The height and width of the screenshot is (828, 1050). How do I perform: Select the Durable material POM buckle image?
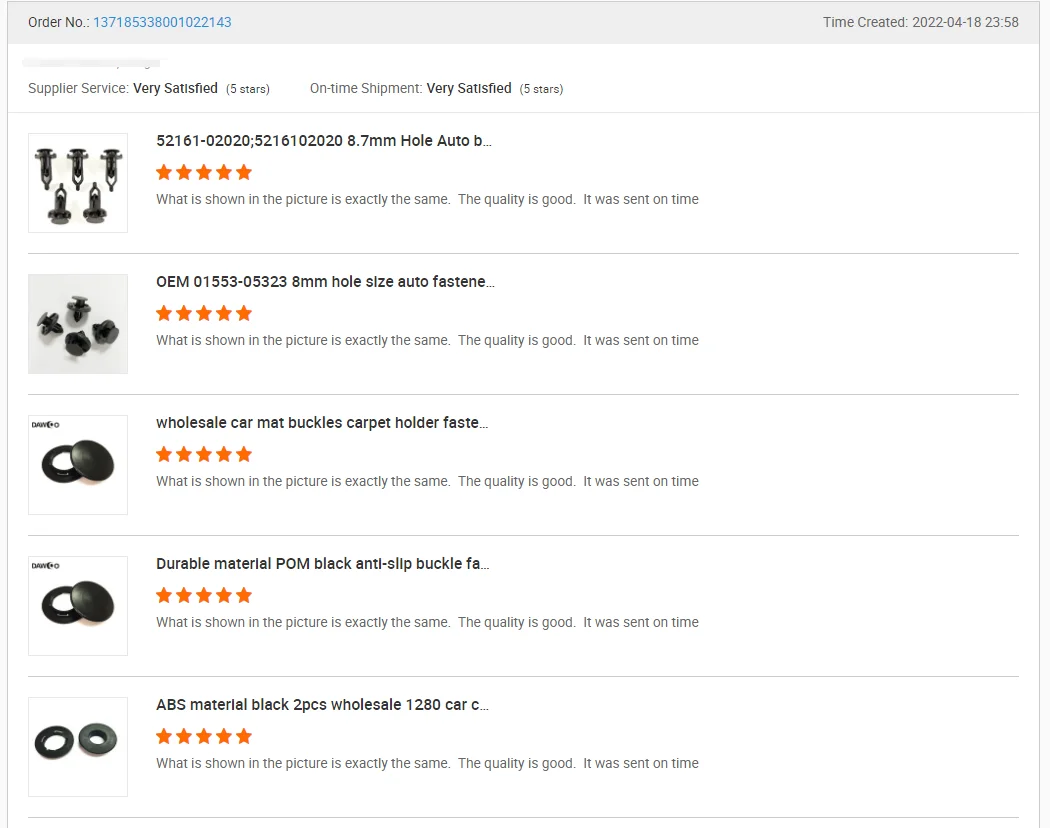click(78, 606)
